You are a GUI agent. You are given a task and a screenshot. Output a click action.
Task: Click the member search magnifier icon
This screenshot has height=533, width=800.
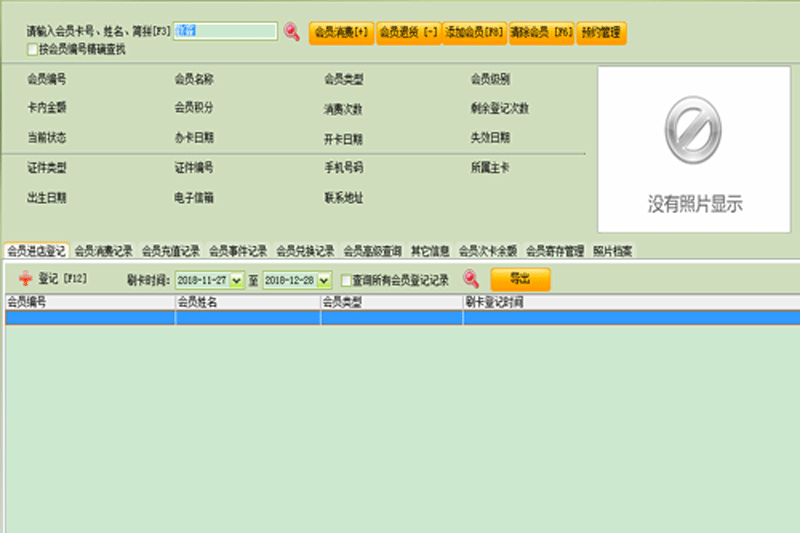pos(292,32)
